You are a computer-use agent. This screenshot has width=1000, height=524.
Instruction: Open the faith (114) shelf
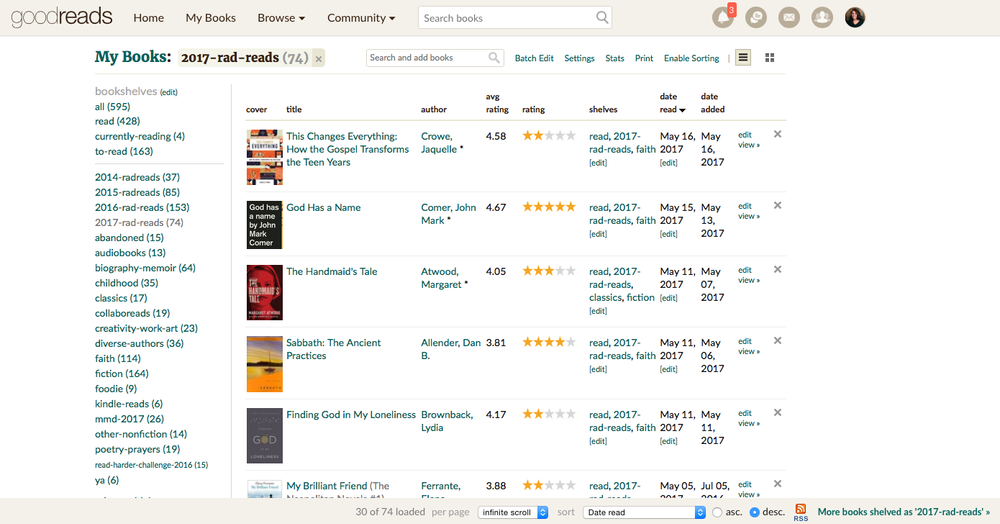pyautogui.click(x=117, y=358)
